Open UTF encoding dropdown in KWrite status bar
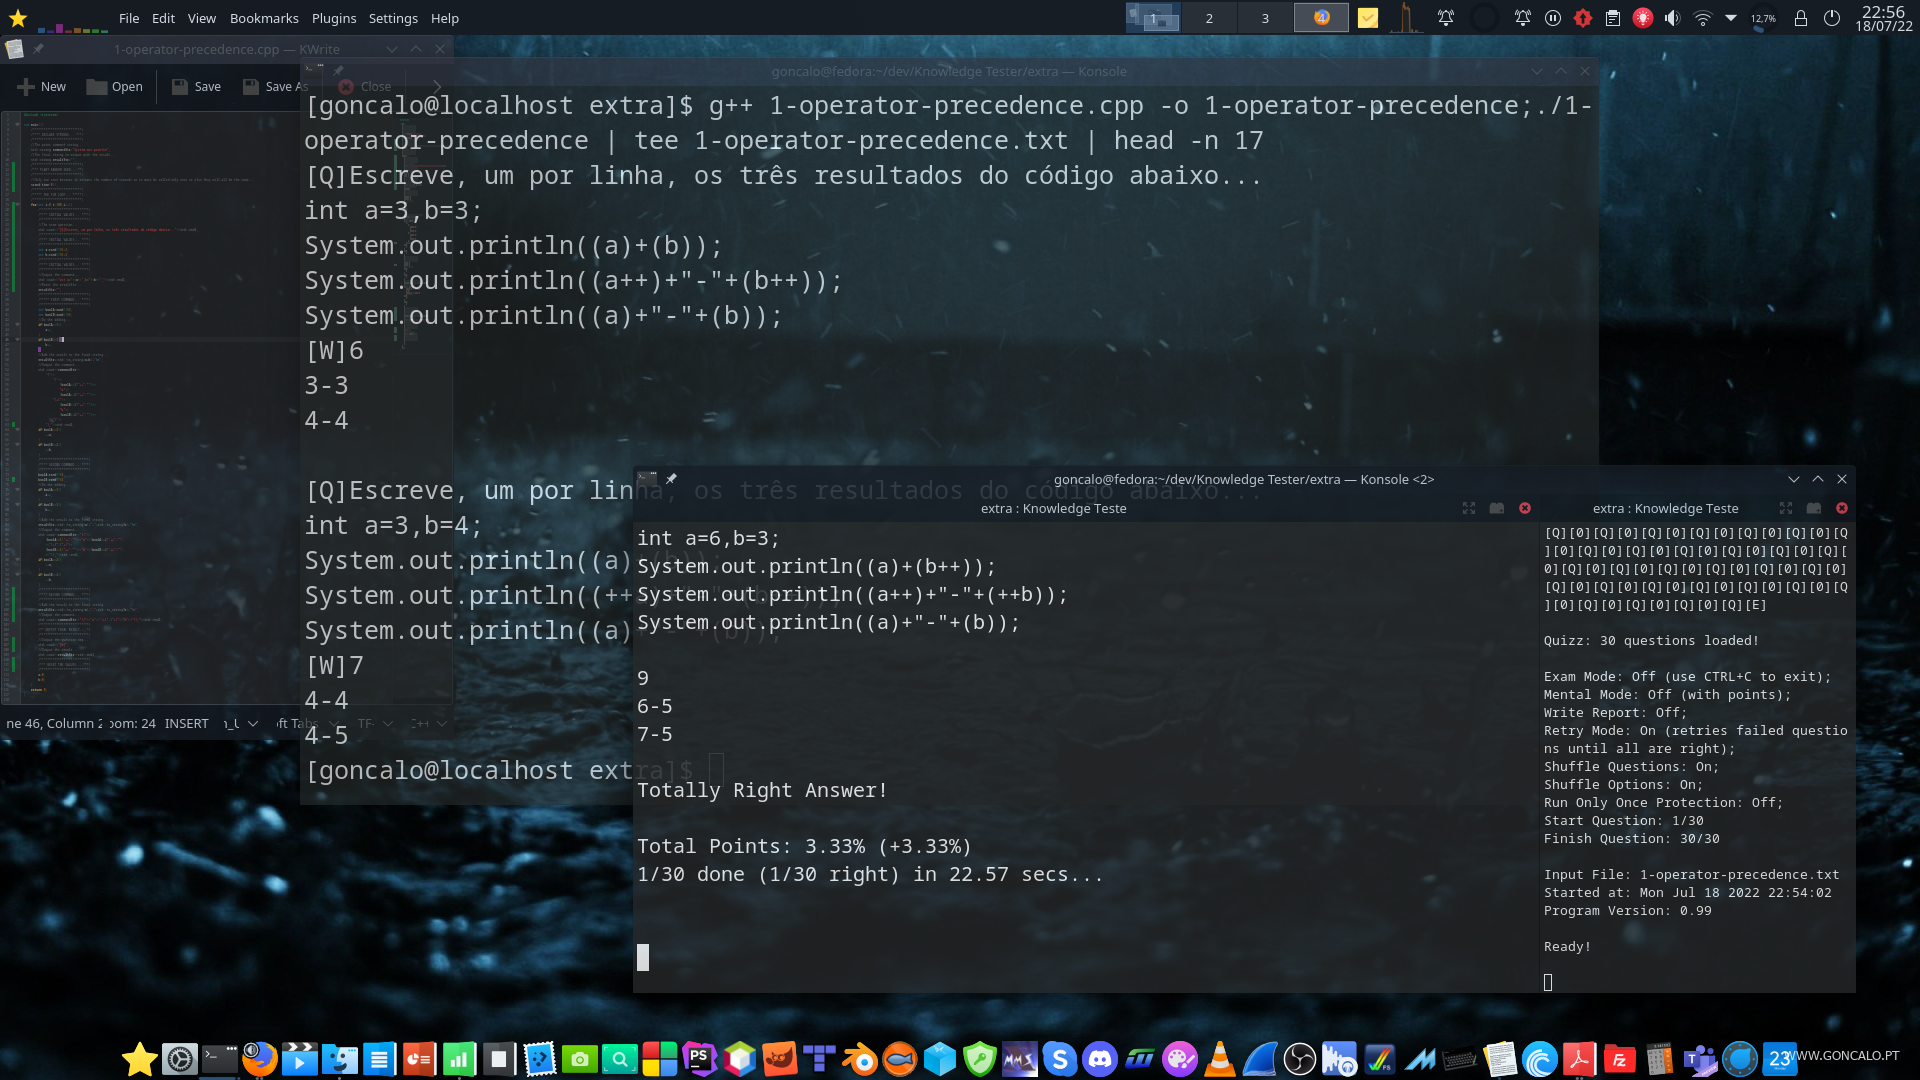Viewport: 1920px width, 1080px height. (x=374, y=723)
